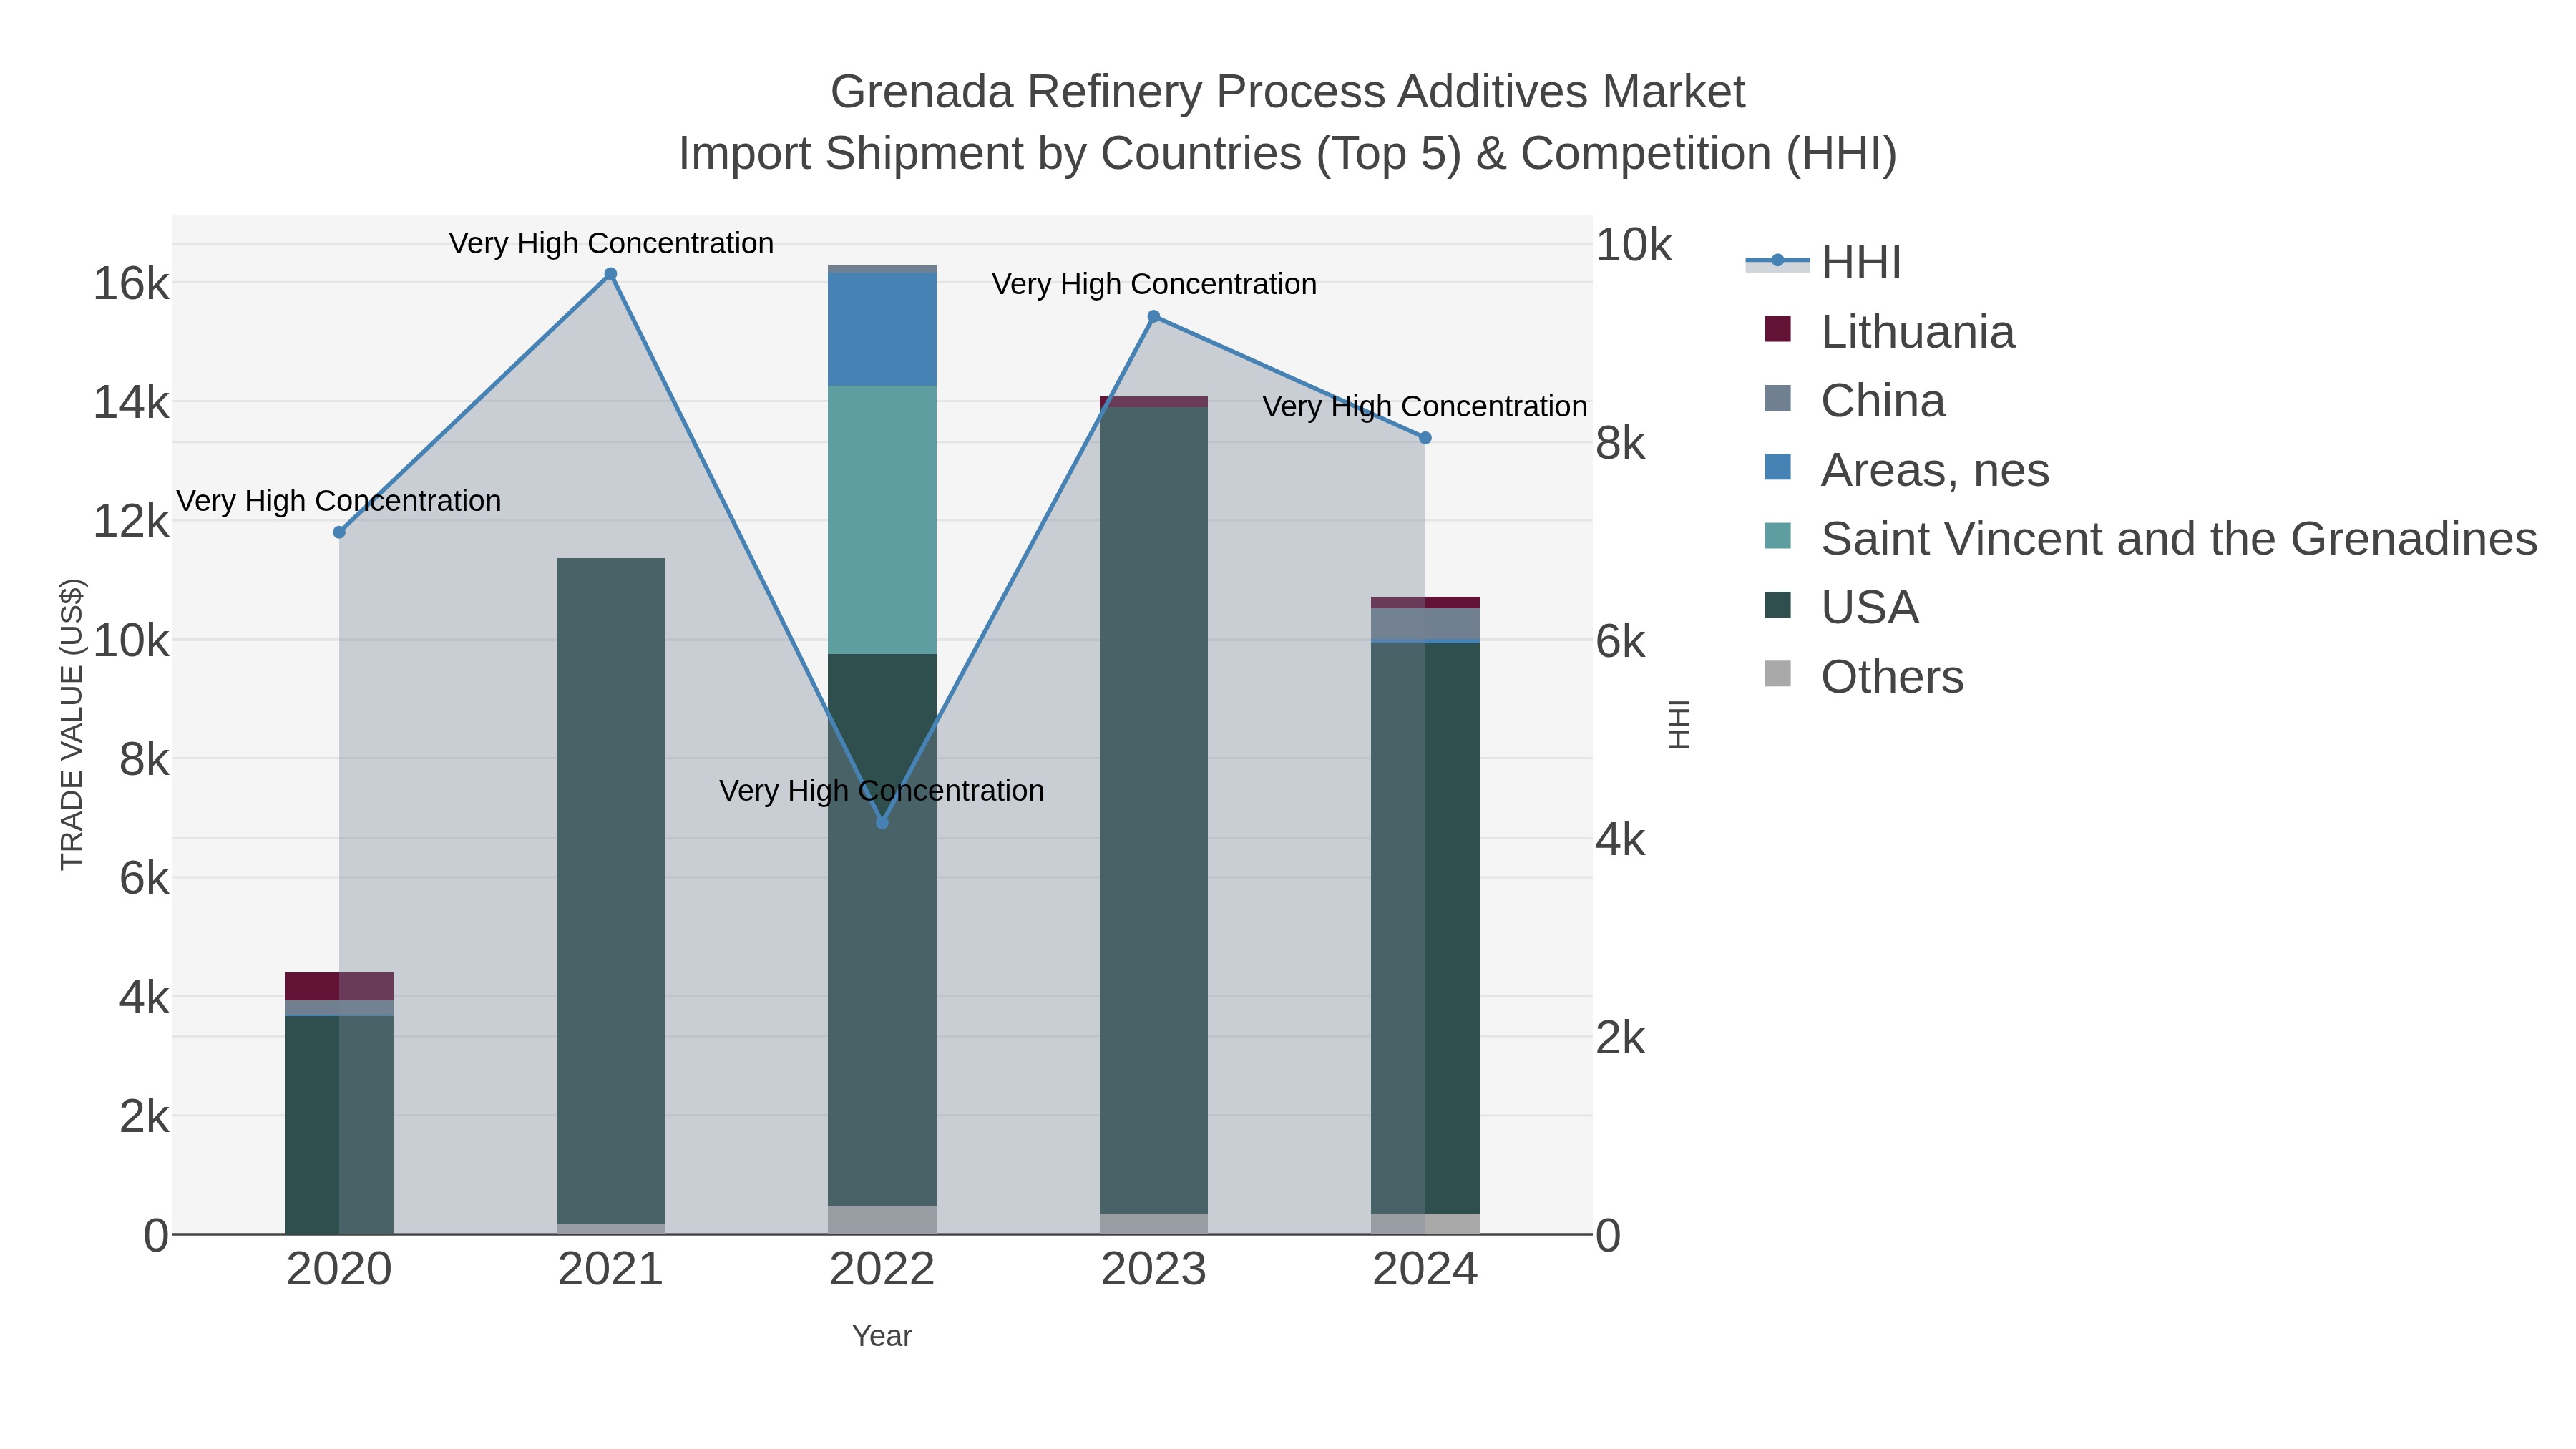Click the vertical HHI right axis title
2576x1449 pixels.
click(1679, 724)
